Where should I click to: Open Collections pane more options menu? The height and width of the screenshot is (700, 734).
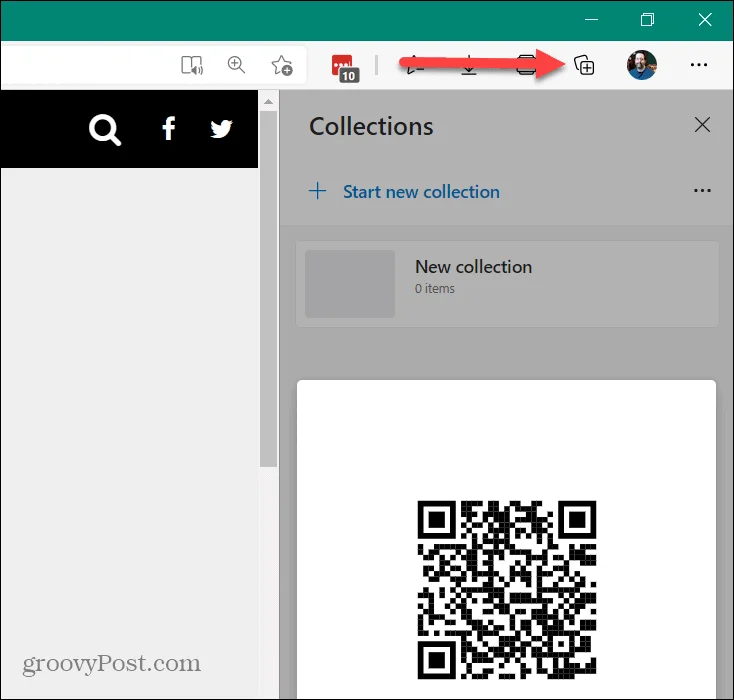702,191
